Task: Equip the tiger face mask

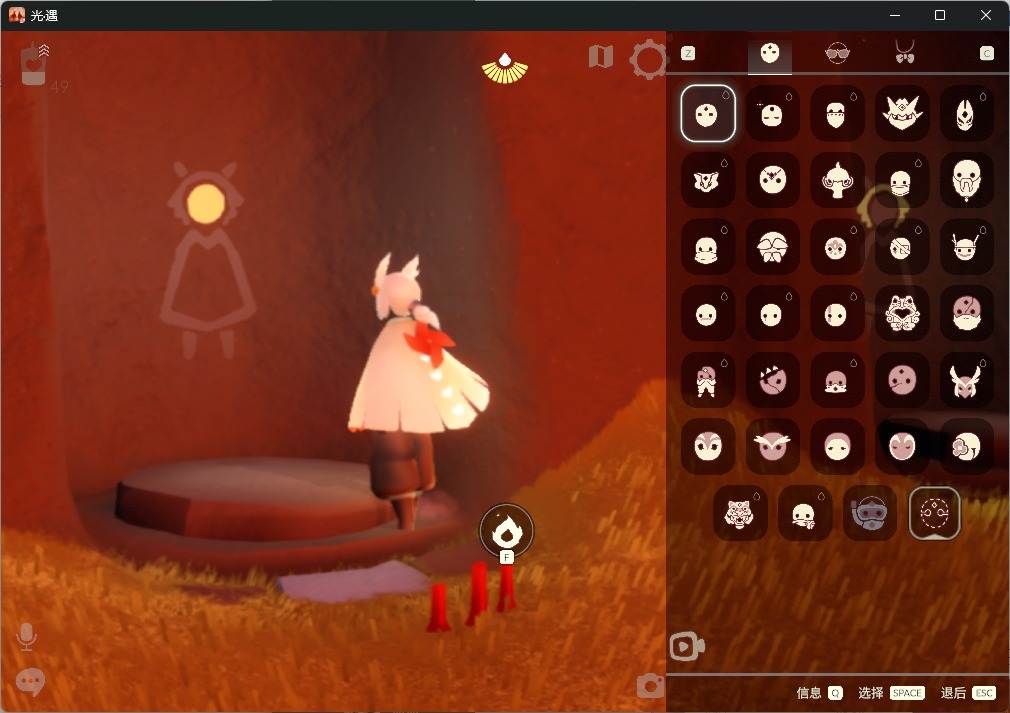Action: pos(740,513)
